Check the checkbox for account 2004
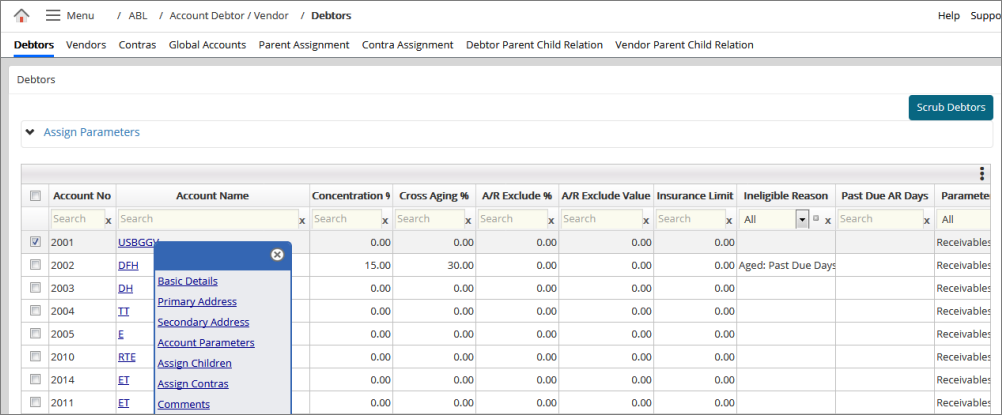The width and height of the screenshot is (1002, 415). tap(35, 312)
